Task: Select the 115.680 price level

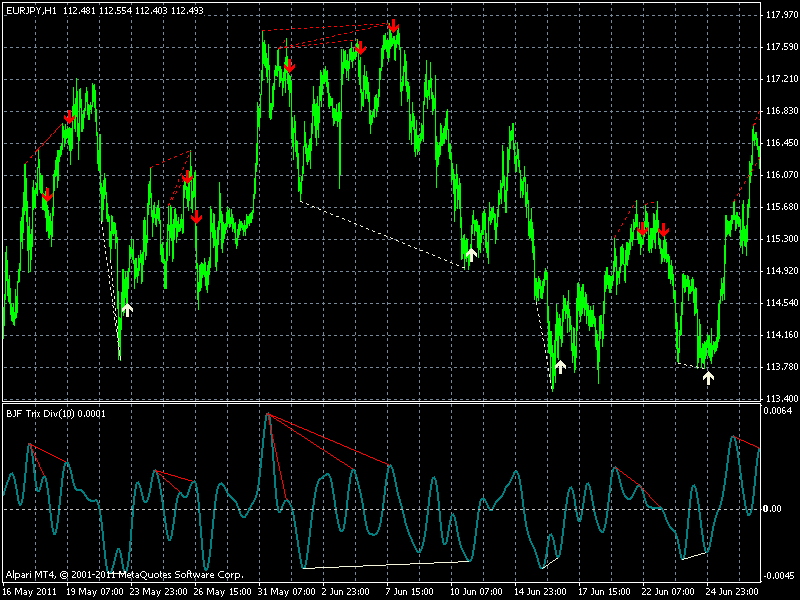Action: pos(781,207)
